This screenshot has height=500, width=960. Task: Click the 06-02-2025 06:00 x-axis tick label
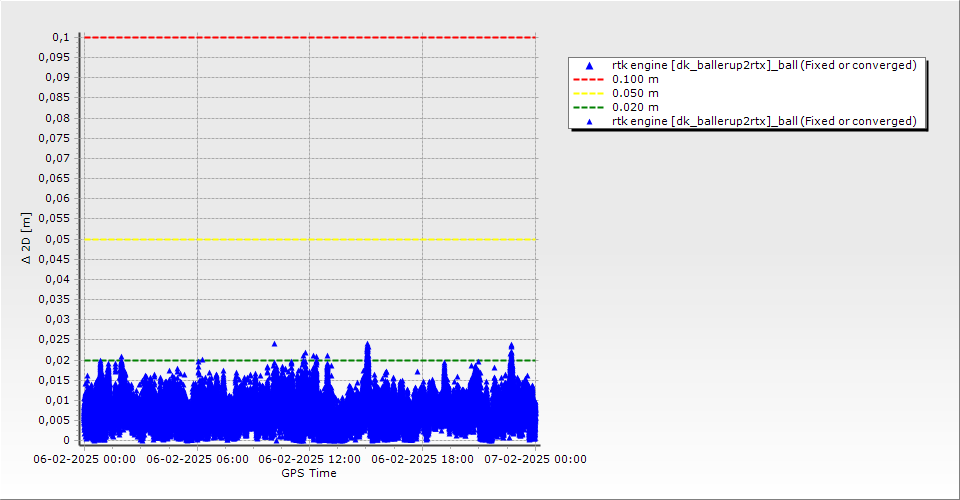[197, 459]
